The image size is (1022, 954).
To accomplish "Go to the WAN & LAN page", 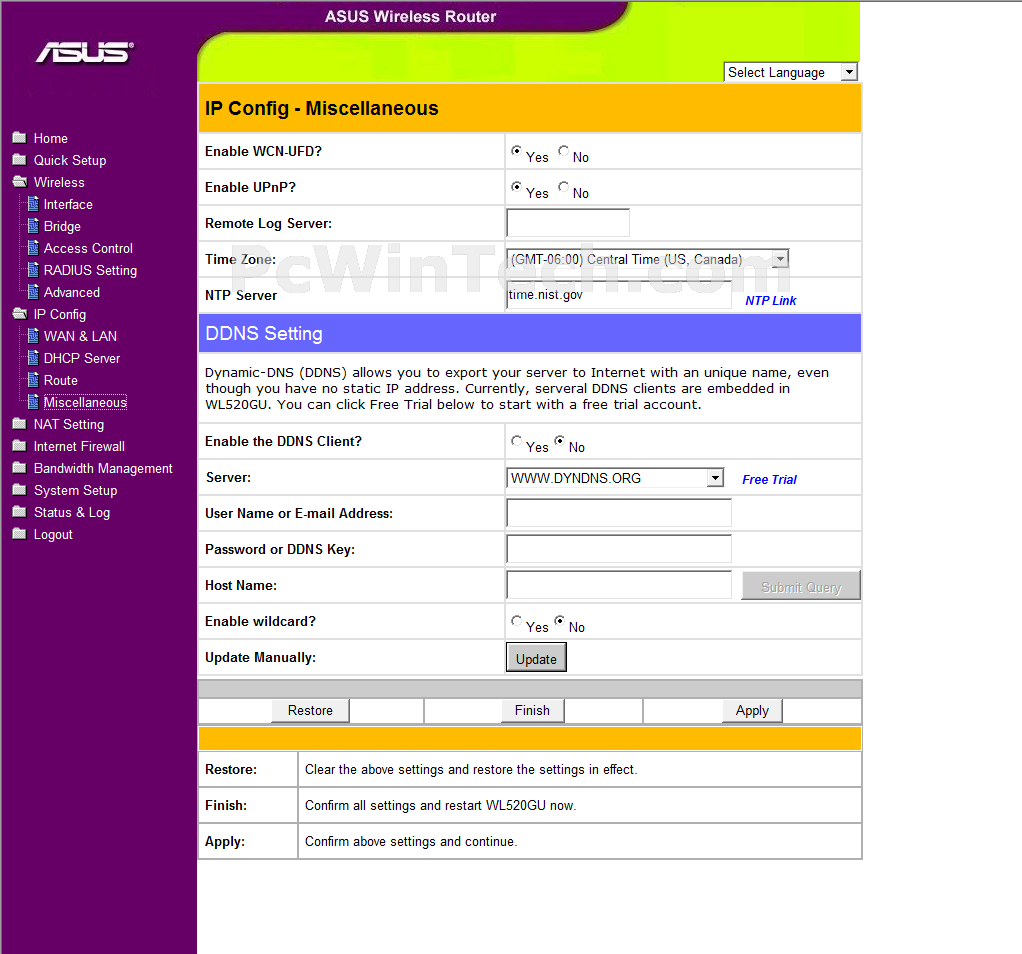I will [x=80, y=336].
